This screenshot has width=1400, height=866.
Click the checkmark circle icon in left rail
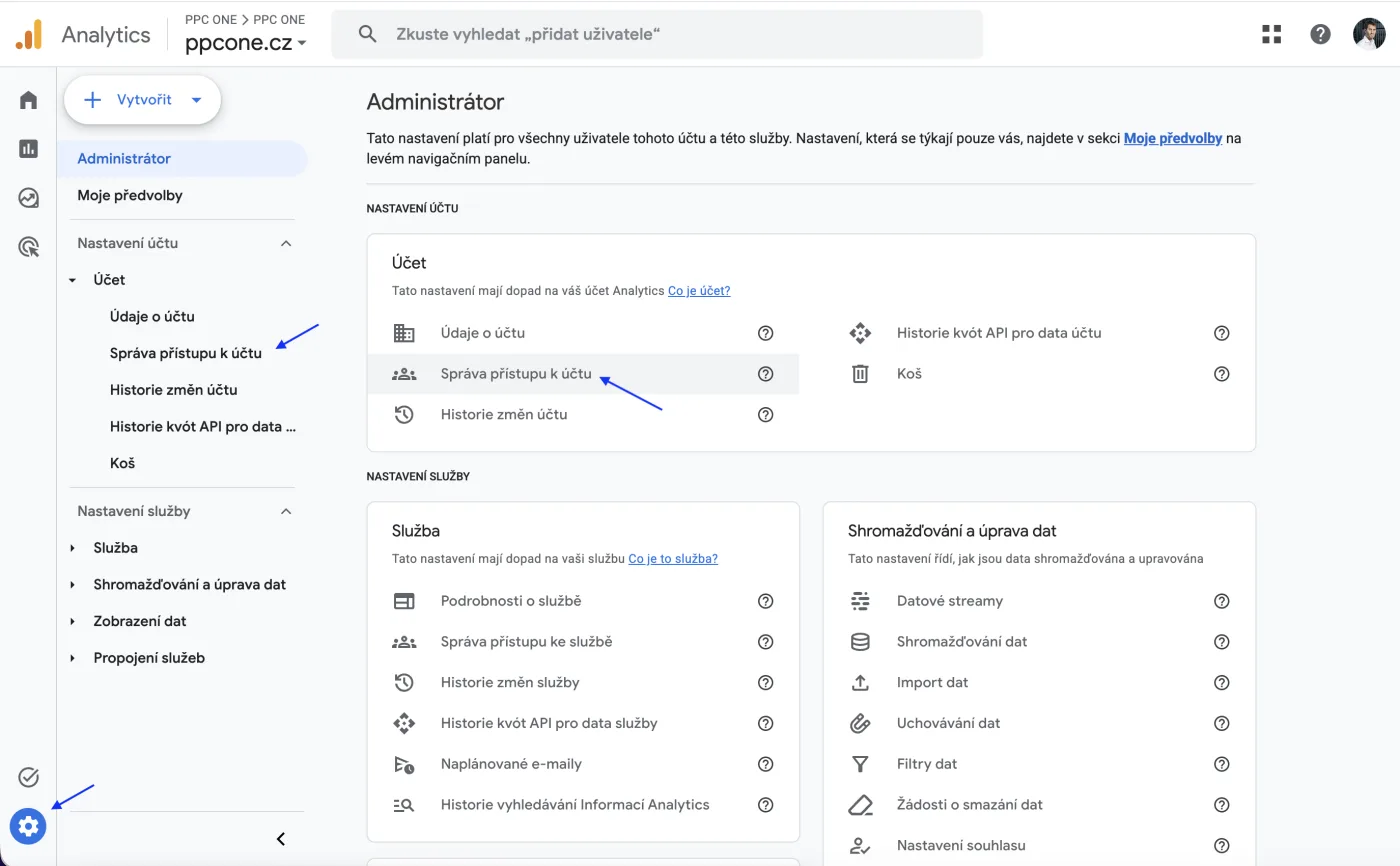click(x=28, y=777)
